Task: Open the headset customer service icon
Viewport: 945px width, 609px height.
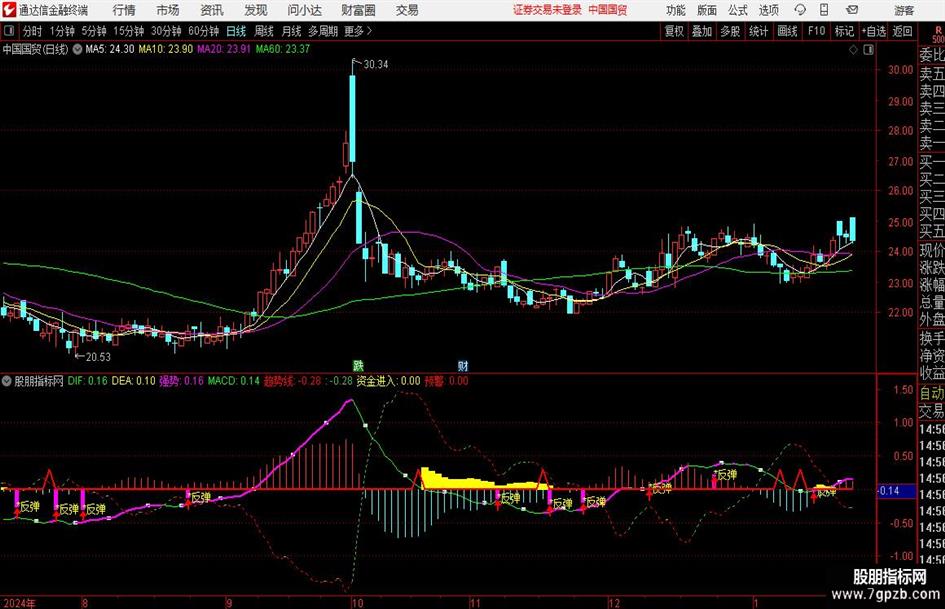Action: pyautogui.click(x=800, y=10)
